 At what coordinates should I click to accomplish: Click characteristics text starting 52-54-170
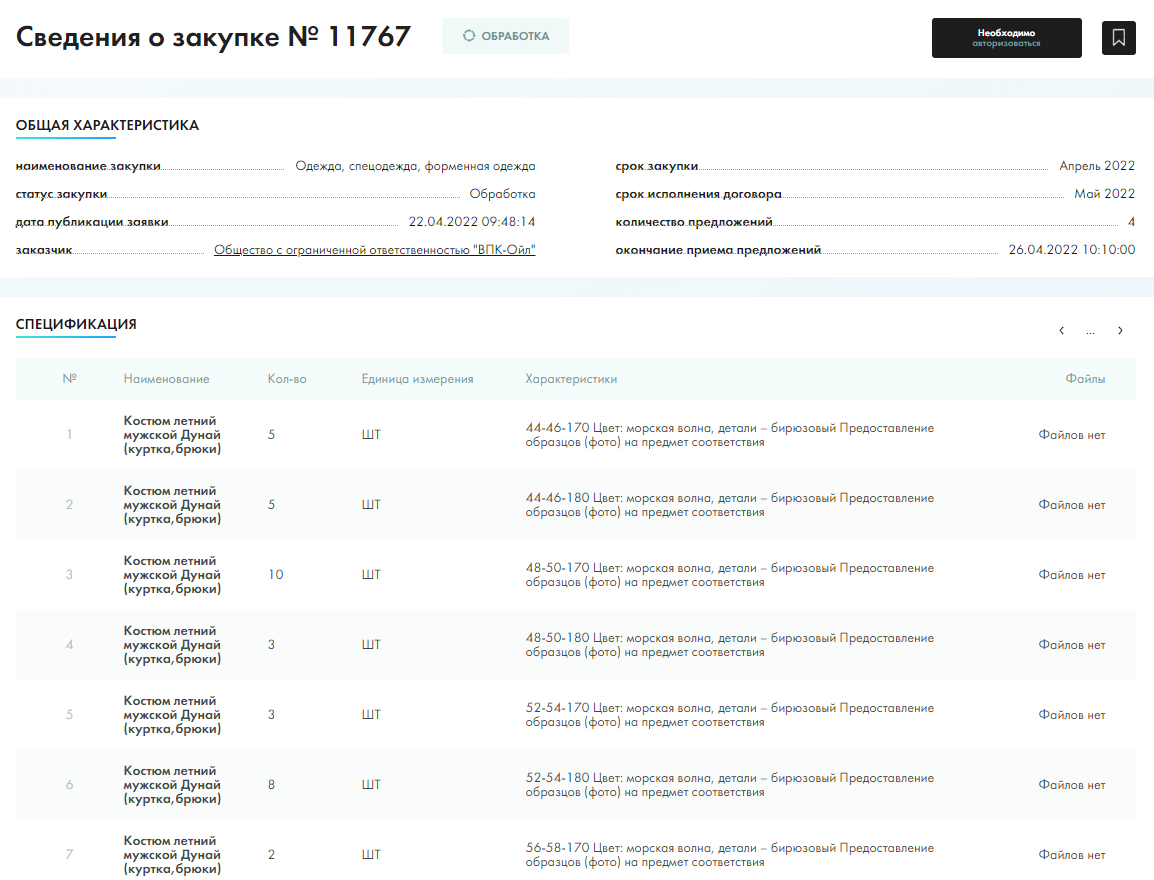(729, 714)
